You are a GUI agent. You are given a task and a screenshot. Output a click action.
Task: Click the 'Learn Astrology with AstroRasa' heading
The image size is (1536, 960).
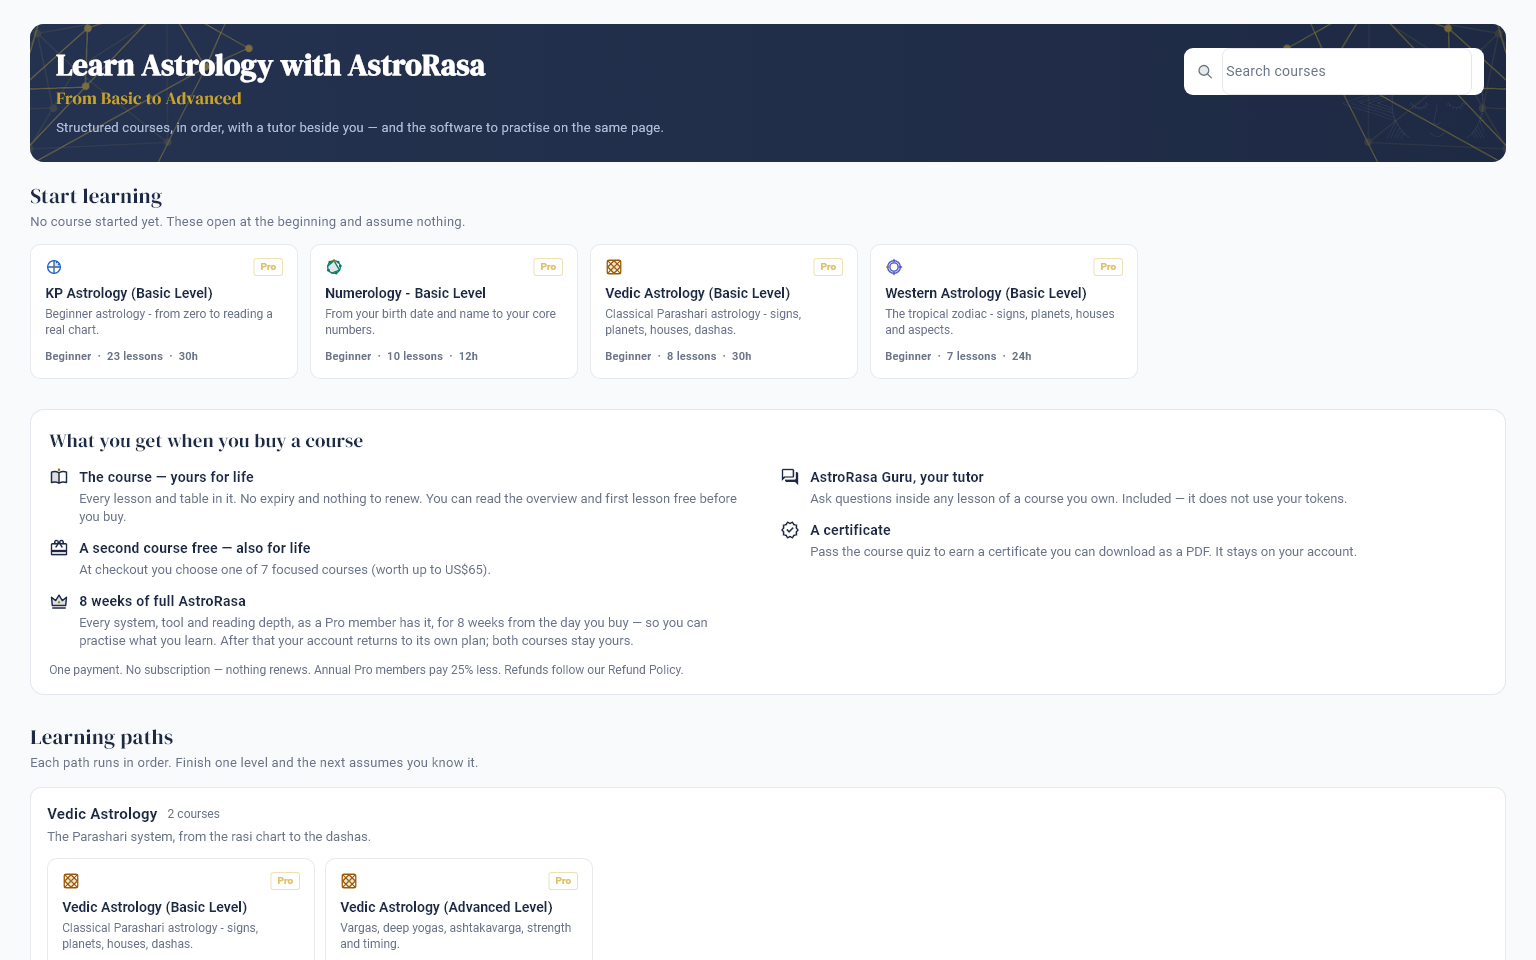coord(270,66)
